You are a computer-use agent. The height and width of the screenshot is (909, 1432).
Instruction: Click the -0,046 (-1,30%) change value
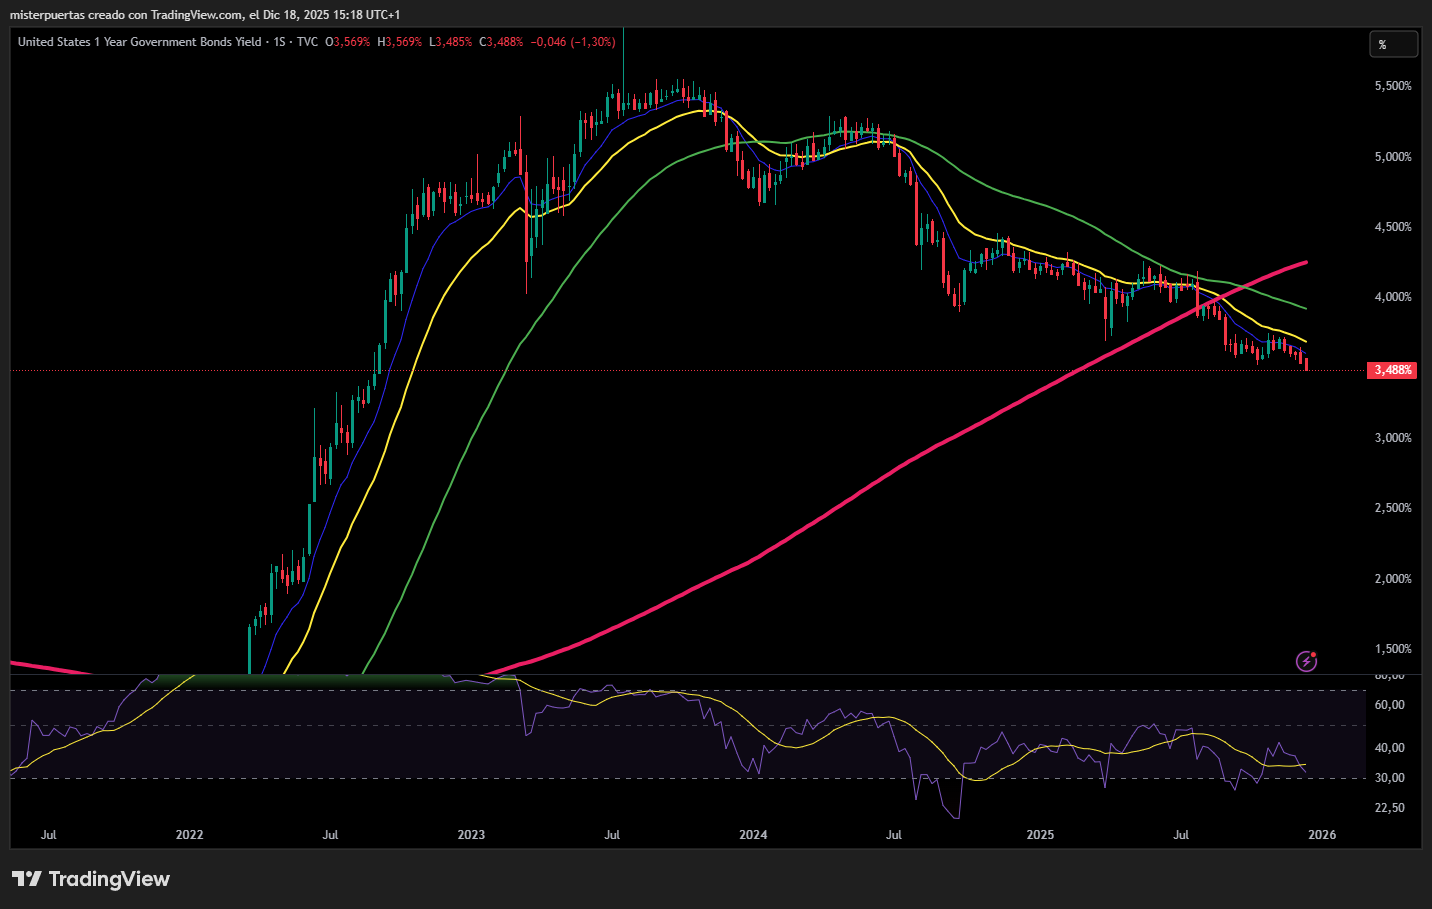pyautogui.click(x=573, y=42)
